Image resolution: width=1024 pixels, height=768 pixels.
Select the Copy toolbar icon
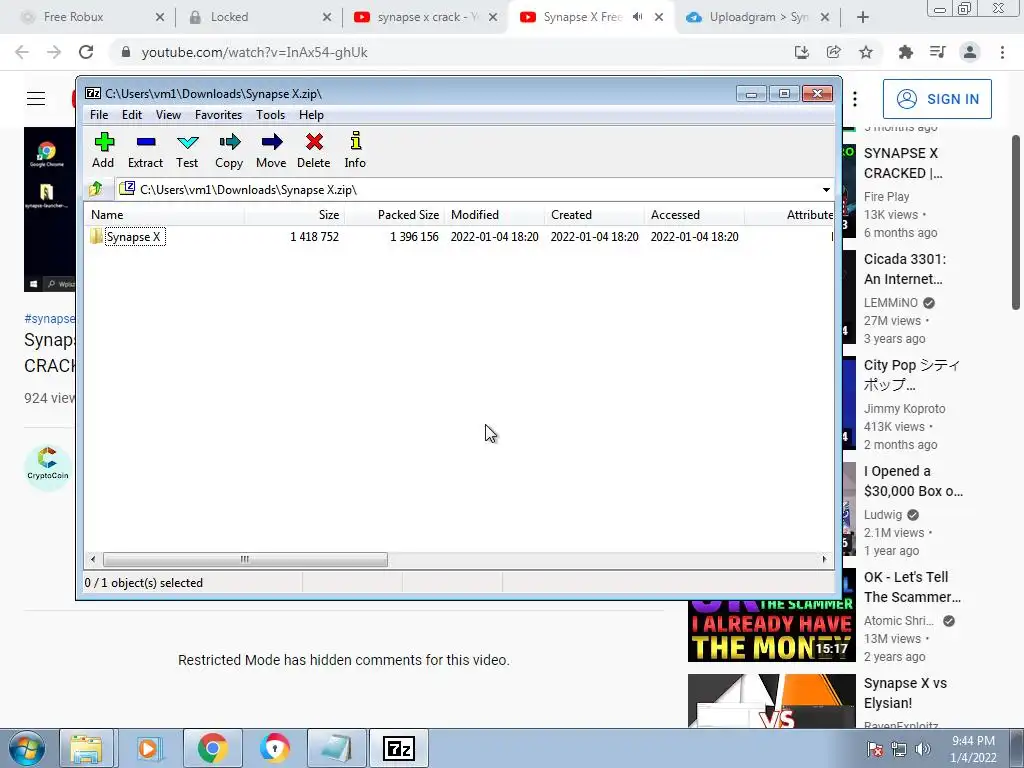pyautogui.click(x=229, y=151)
